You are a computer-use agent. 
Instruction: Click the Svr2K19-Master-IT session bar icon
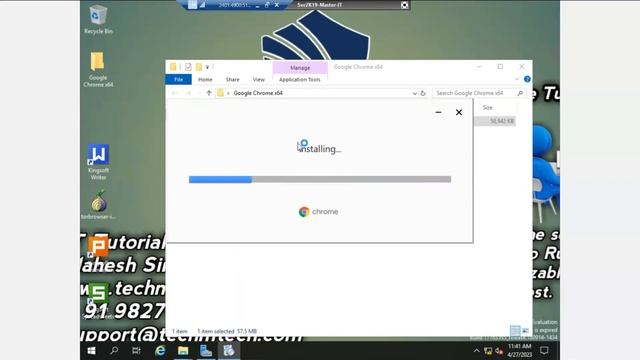coord(404,5)
